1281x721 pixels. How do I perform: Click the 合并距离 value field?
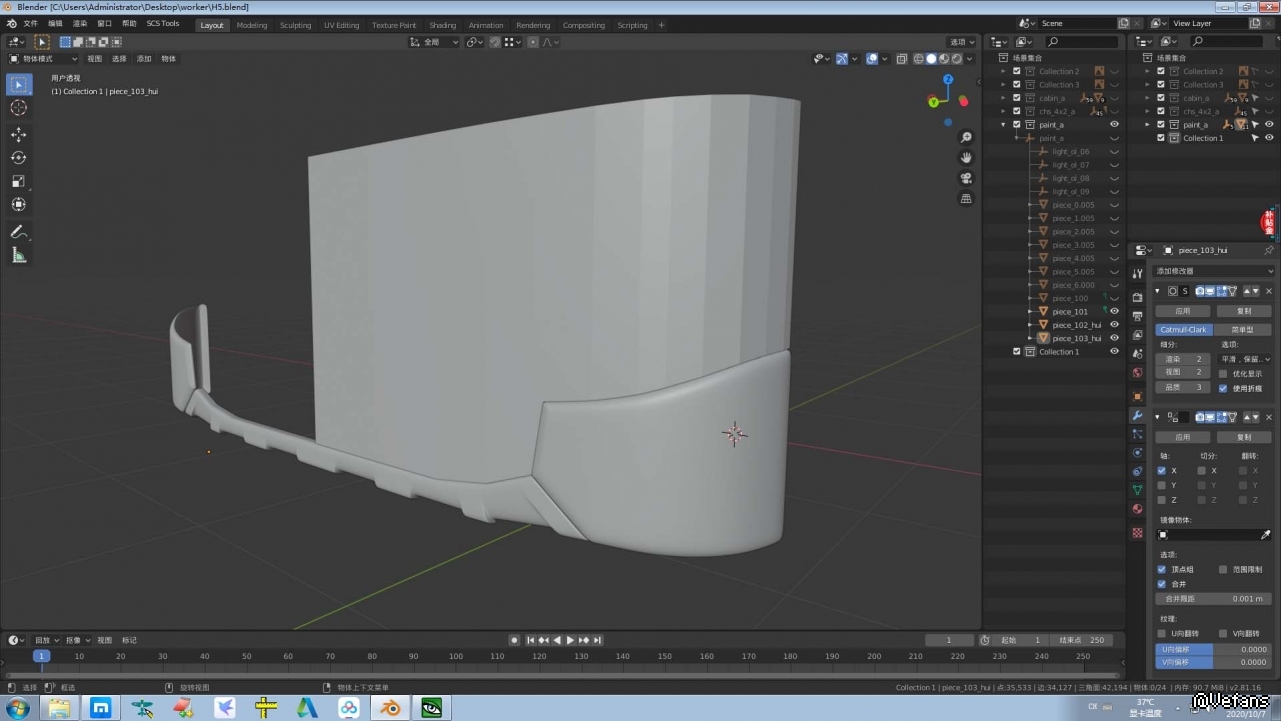tap(1213, 599)
